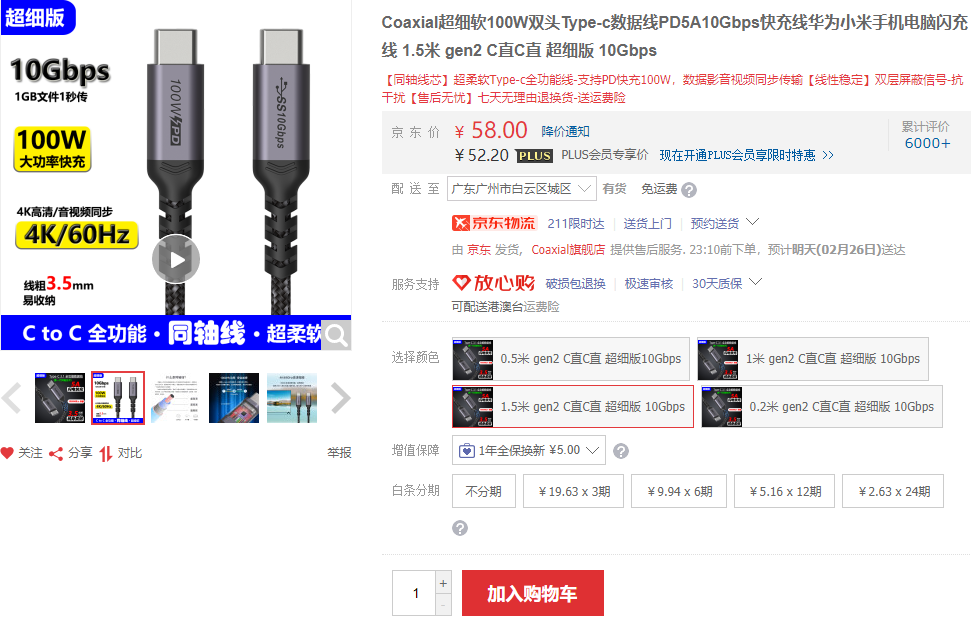971x619 pixels.
Task: Click the magnifier zoom icon on image
Action: tap(336, 335)
